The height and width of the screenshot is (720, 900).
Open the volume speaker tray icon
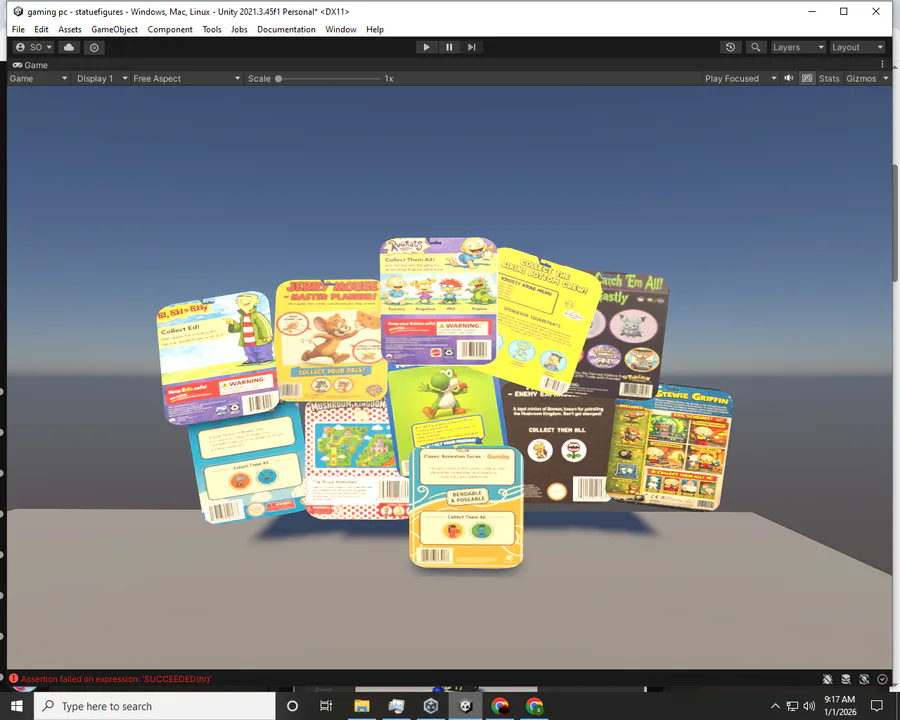point(809,706)
